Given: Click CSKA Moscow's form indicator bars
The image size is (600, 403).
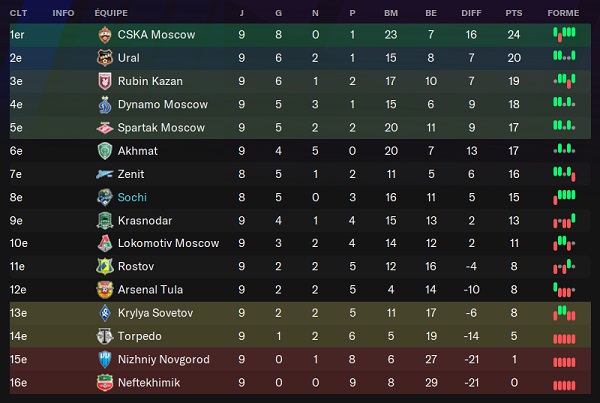Looking at the screenshot, I should 564,35.
